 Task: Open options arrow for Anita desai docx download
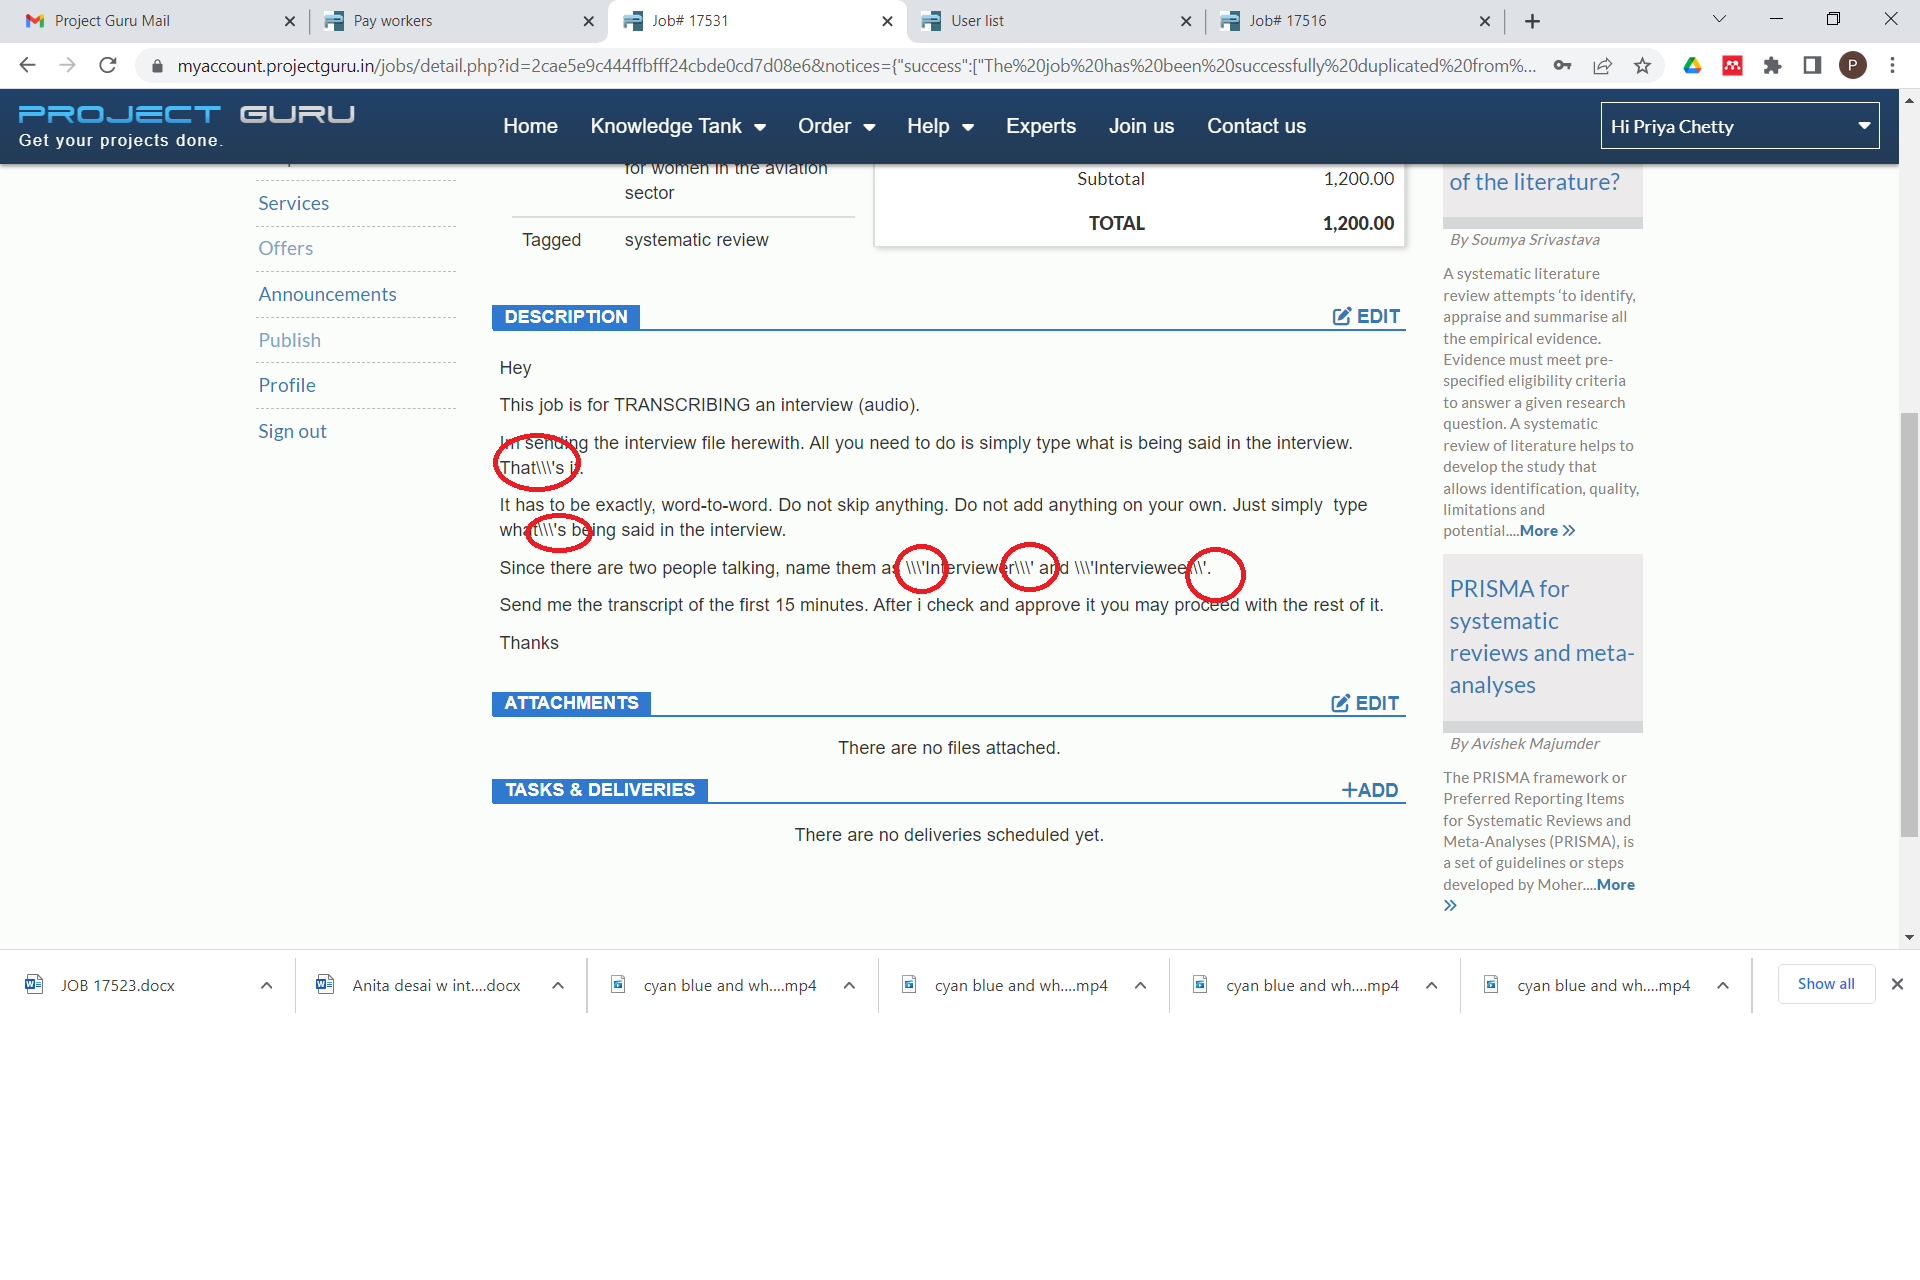[x=558, y=985]
